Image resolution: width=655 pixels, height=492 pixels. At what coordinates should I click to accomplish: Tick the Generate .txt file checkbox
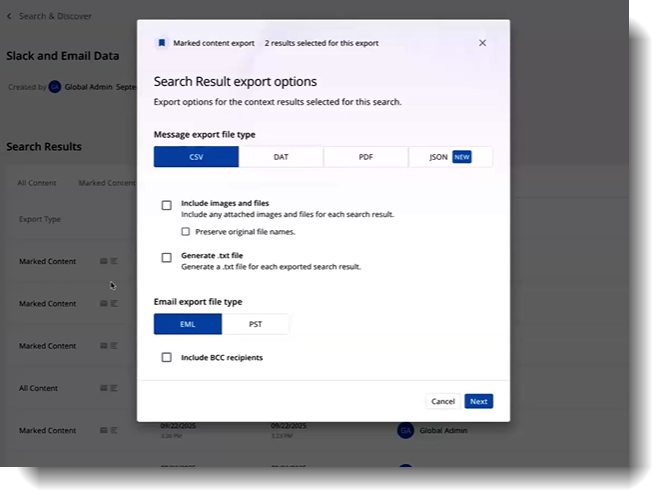tap(167, 257)
